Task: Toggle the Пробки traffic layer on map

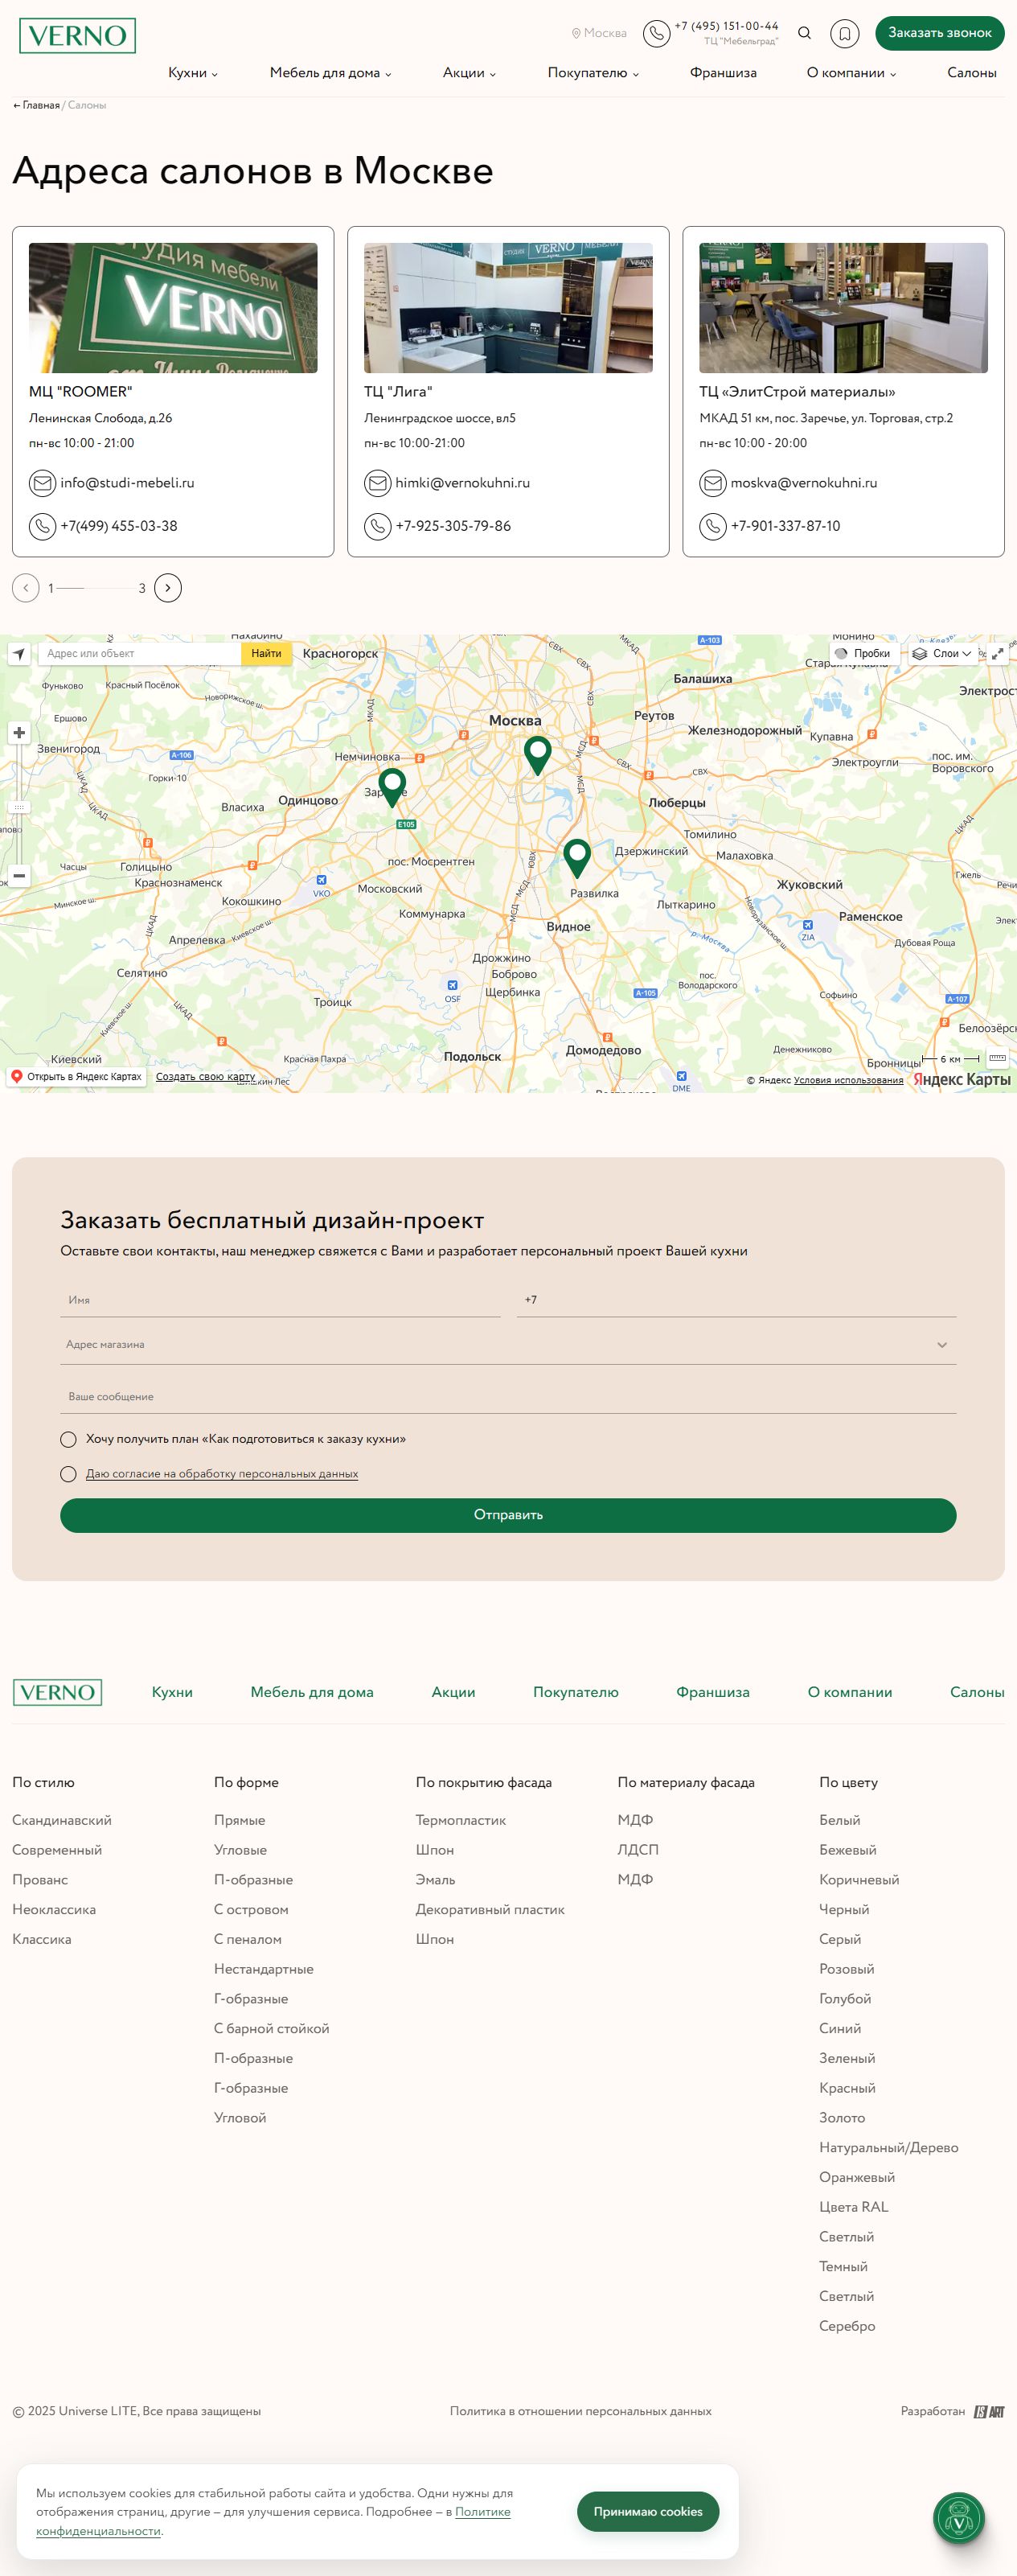Action: (x=862, y=653)
